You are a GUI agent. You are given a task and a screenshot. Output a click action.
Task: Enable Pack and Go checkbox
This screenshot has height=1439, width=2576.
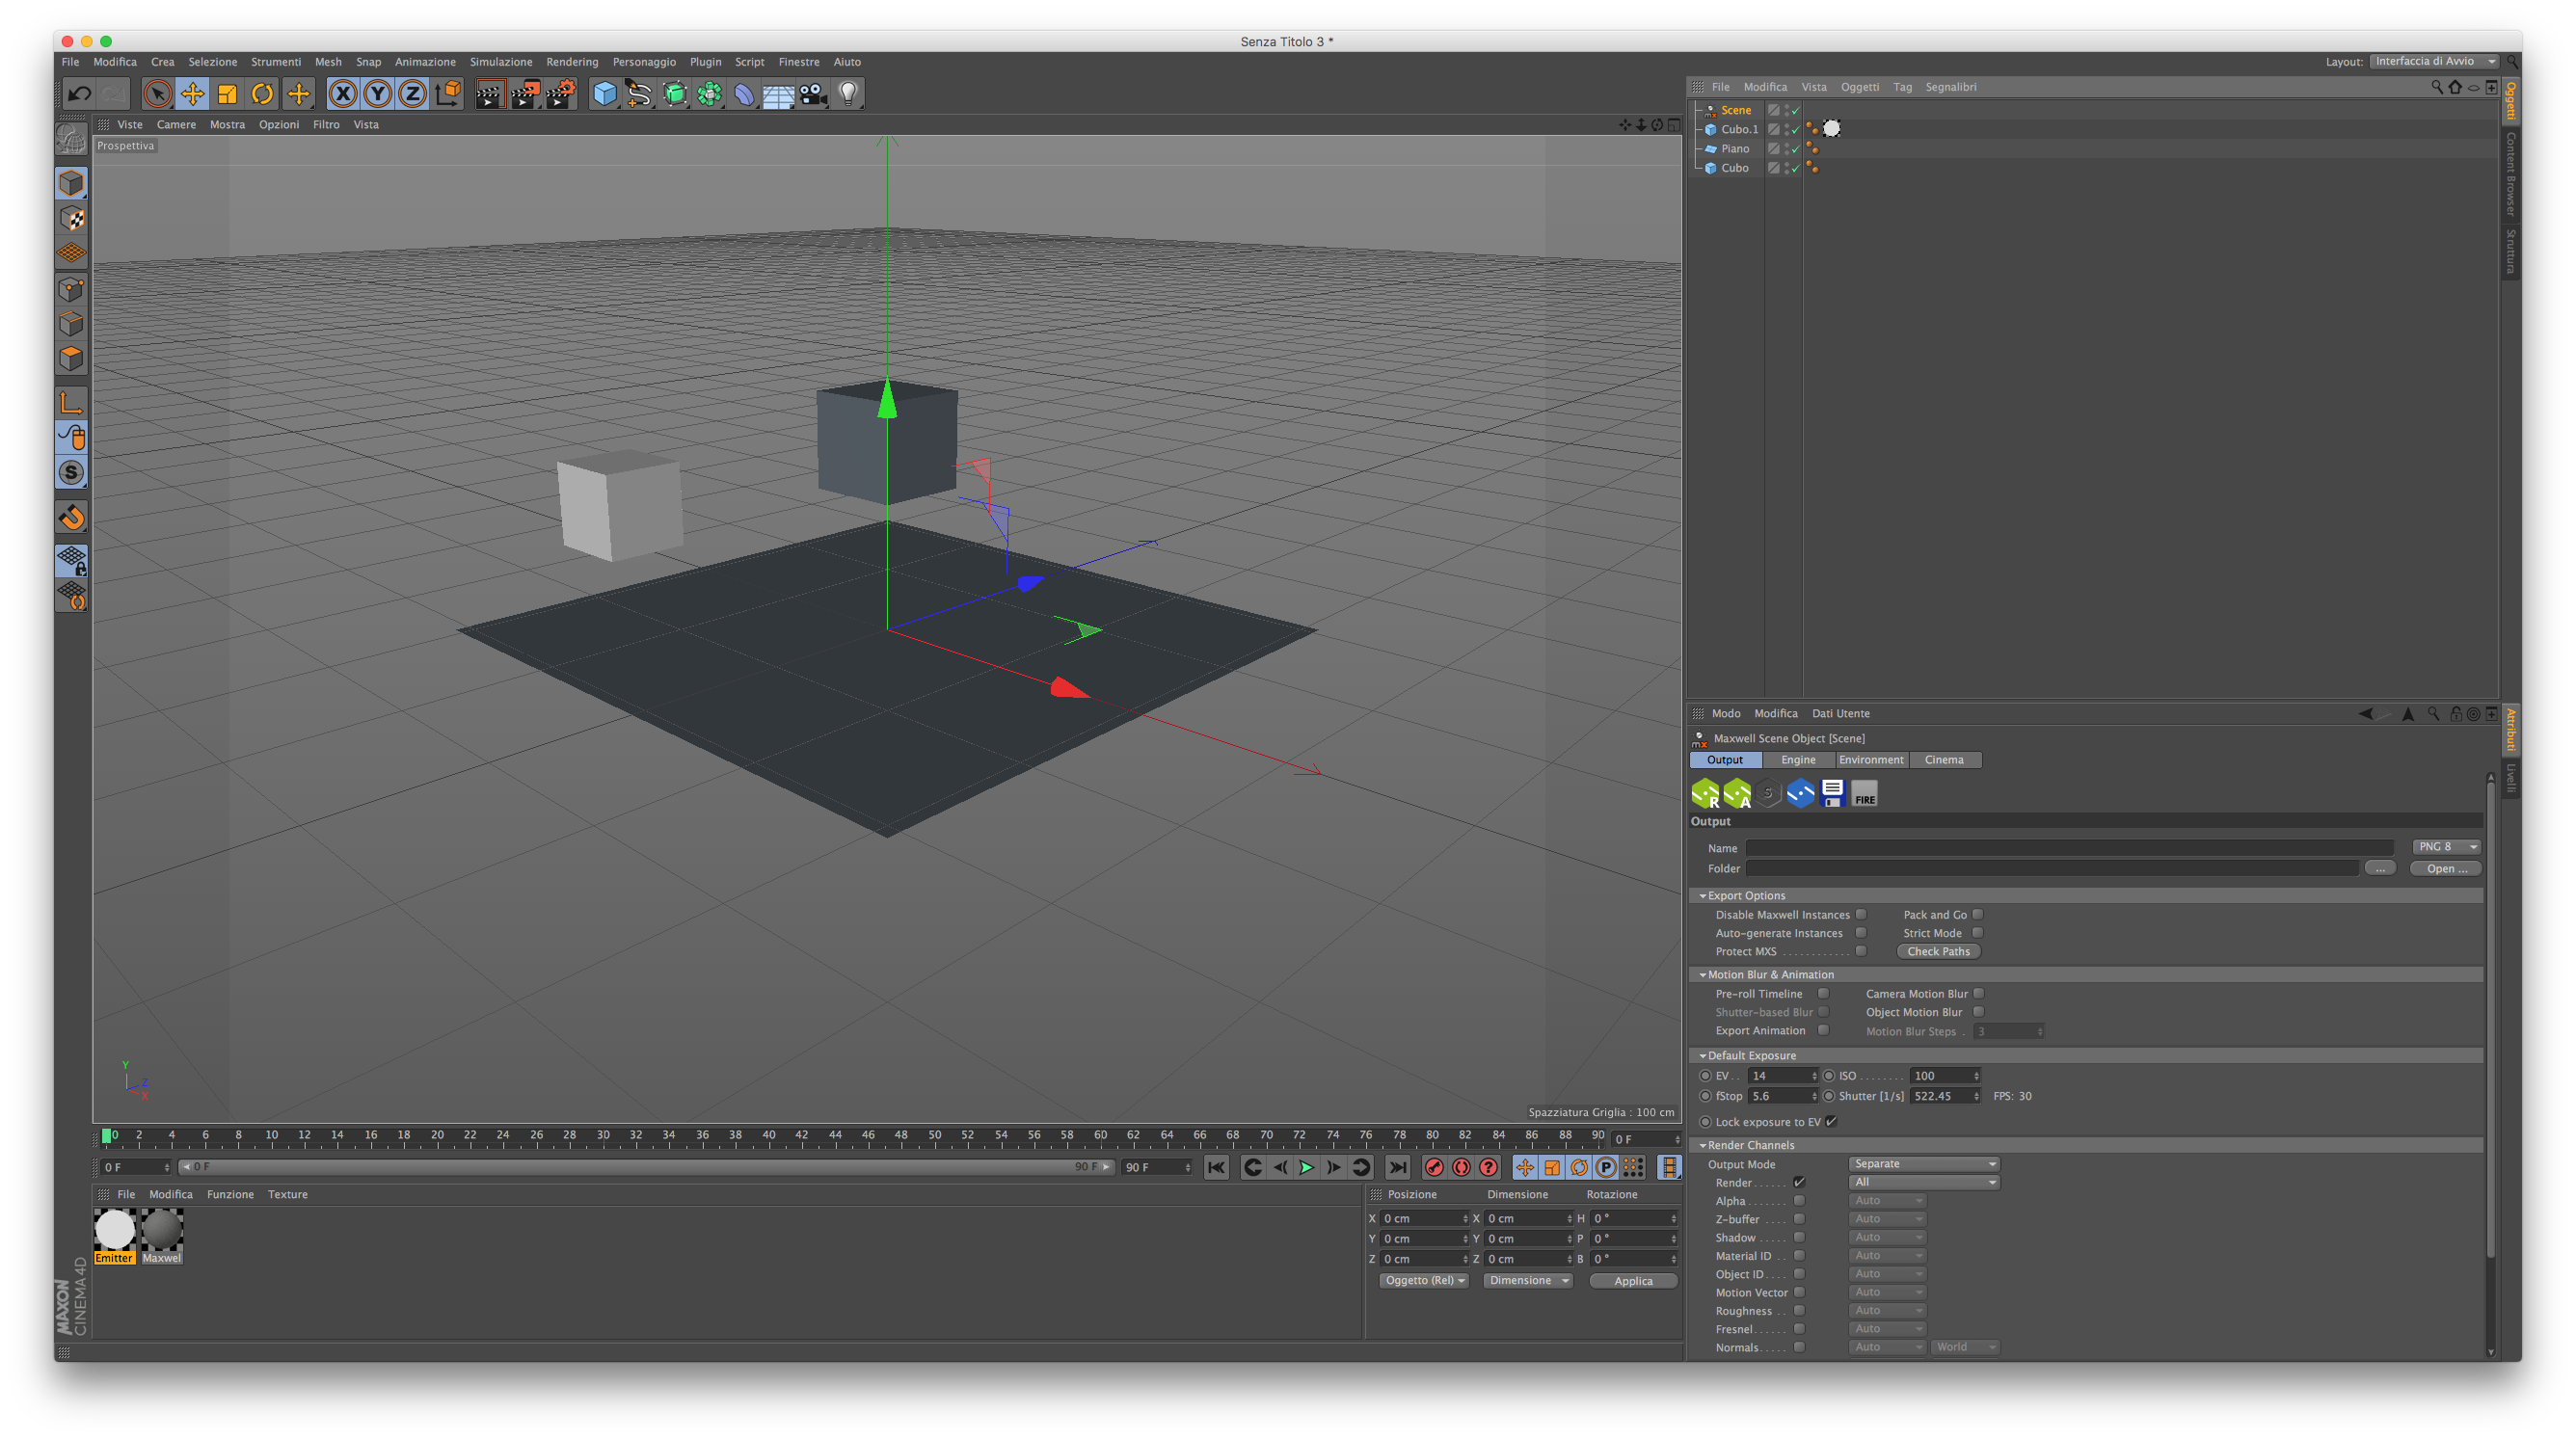tap(1977, 914)
